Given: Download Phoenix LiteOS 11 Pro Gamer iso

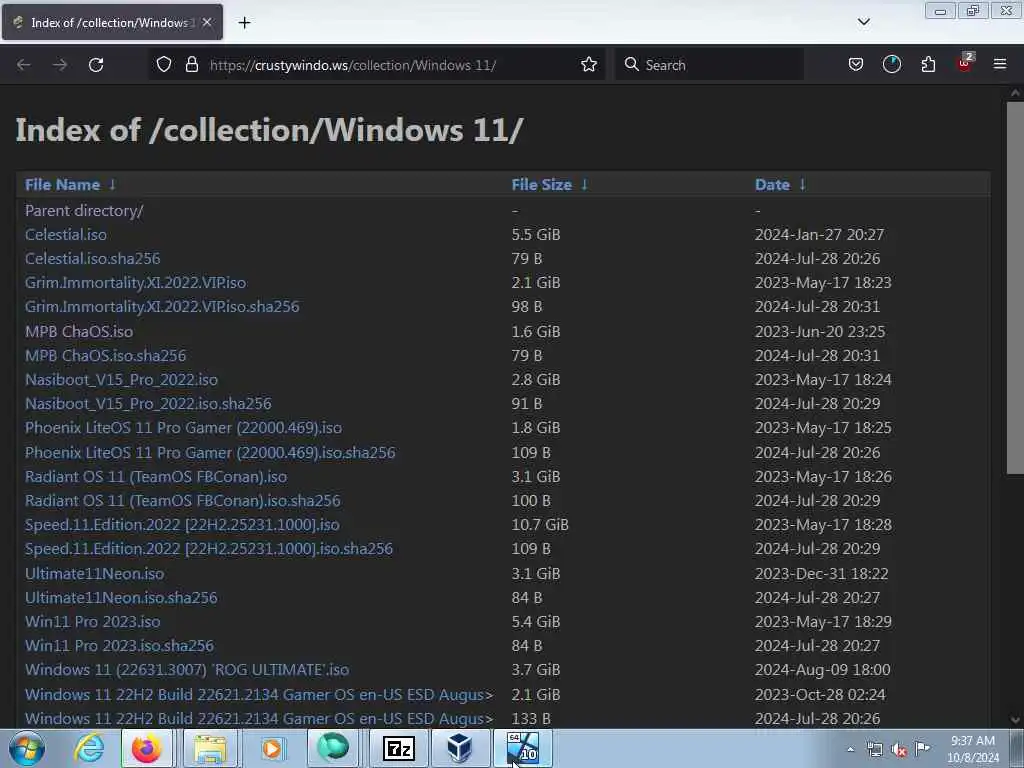Looking at the screenshot, I should click(x=184, y=428).
